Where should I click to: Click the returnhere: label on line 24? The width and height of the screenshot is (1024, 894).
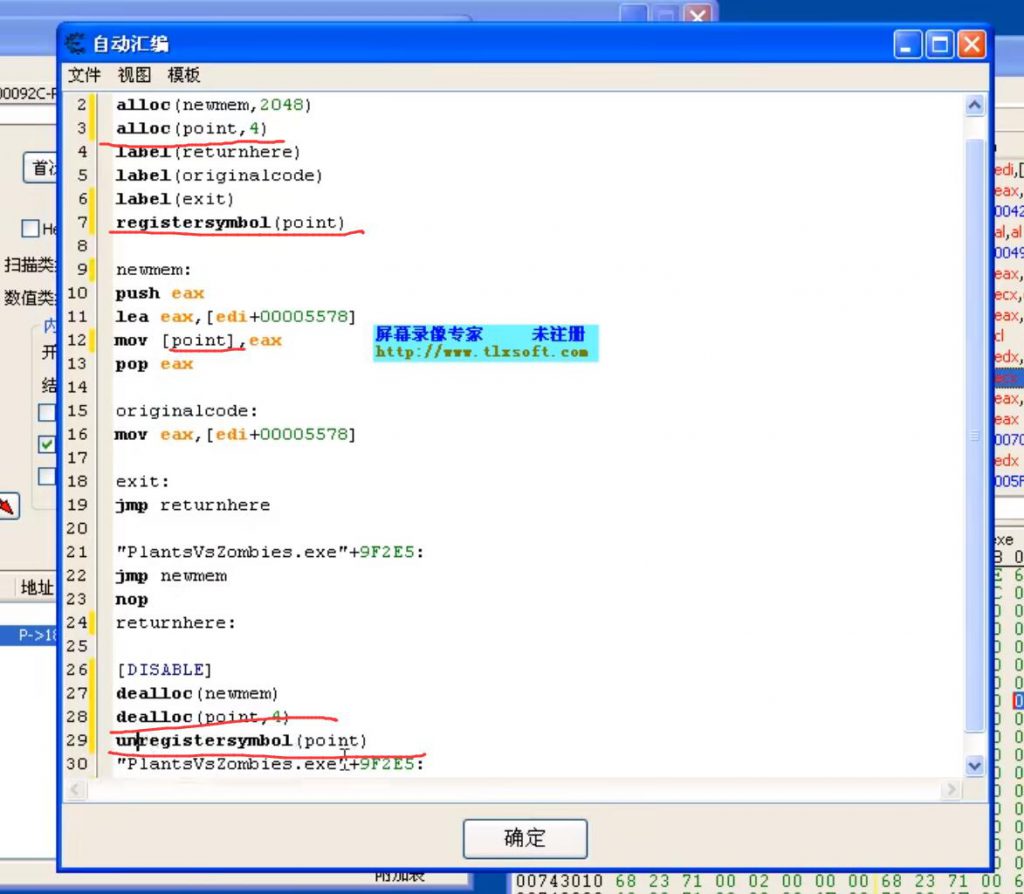point(176,623)
